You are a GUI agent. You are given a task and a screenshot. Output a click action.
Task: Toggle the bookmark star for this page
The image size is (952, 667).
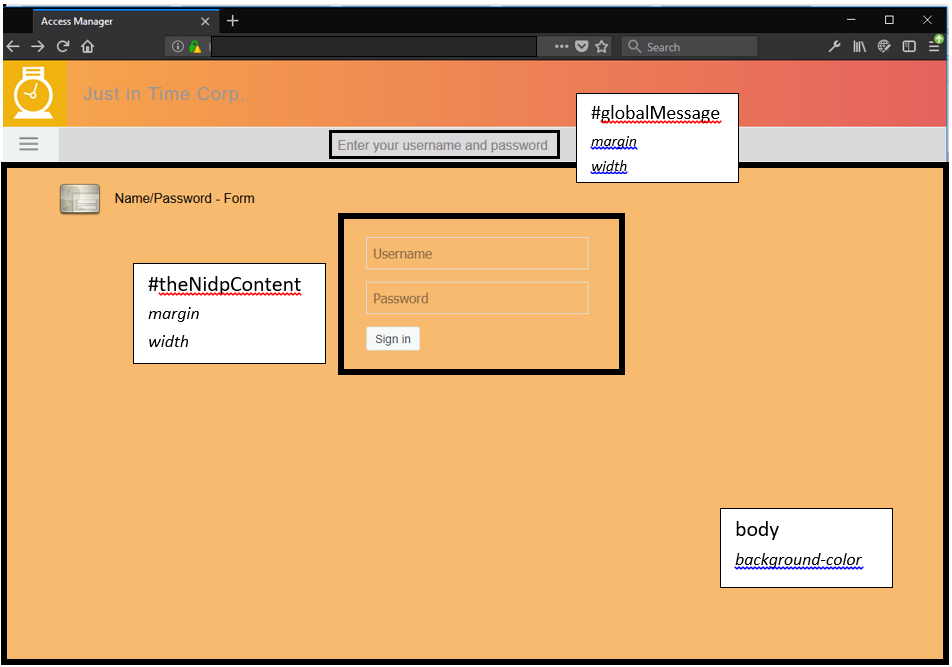600,46
